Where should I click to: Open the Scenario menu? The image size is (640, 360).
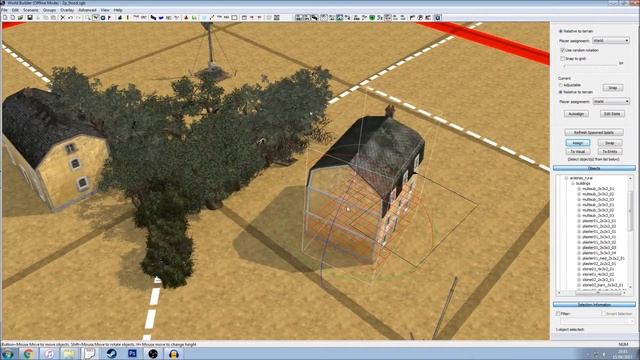(31, 10)
